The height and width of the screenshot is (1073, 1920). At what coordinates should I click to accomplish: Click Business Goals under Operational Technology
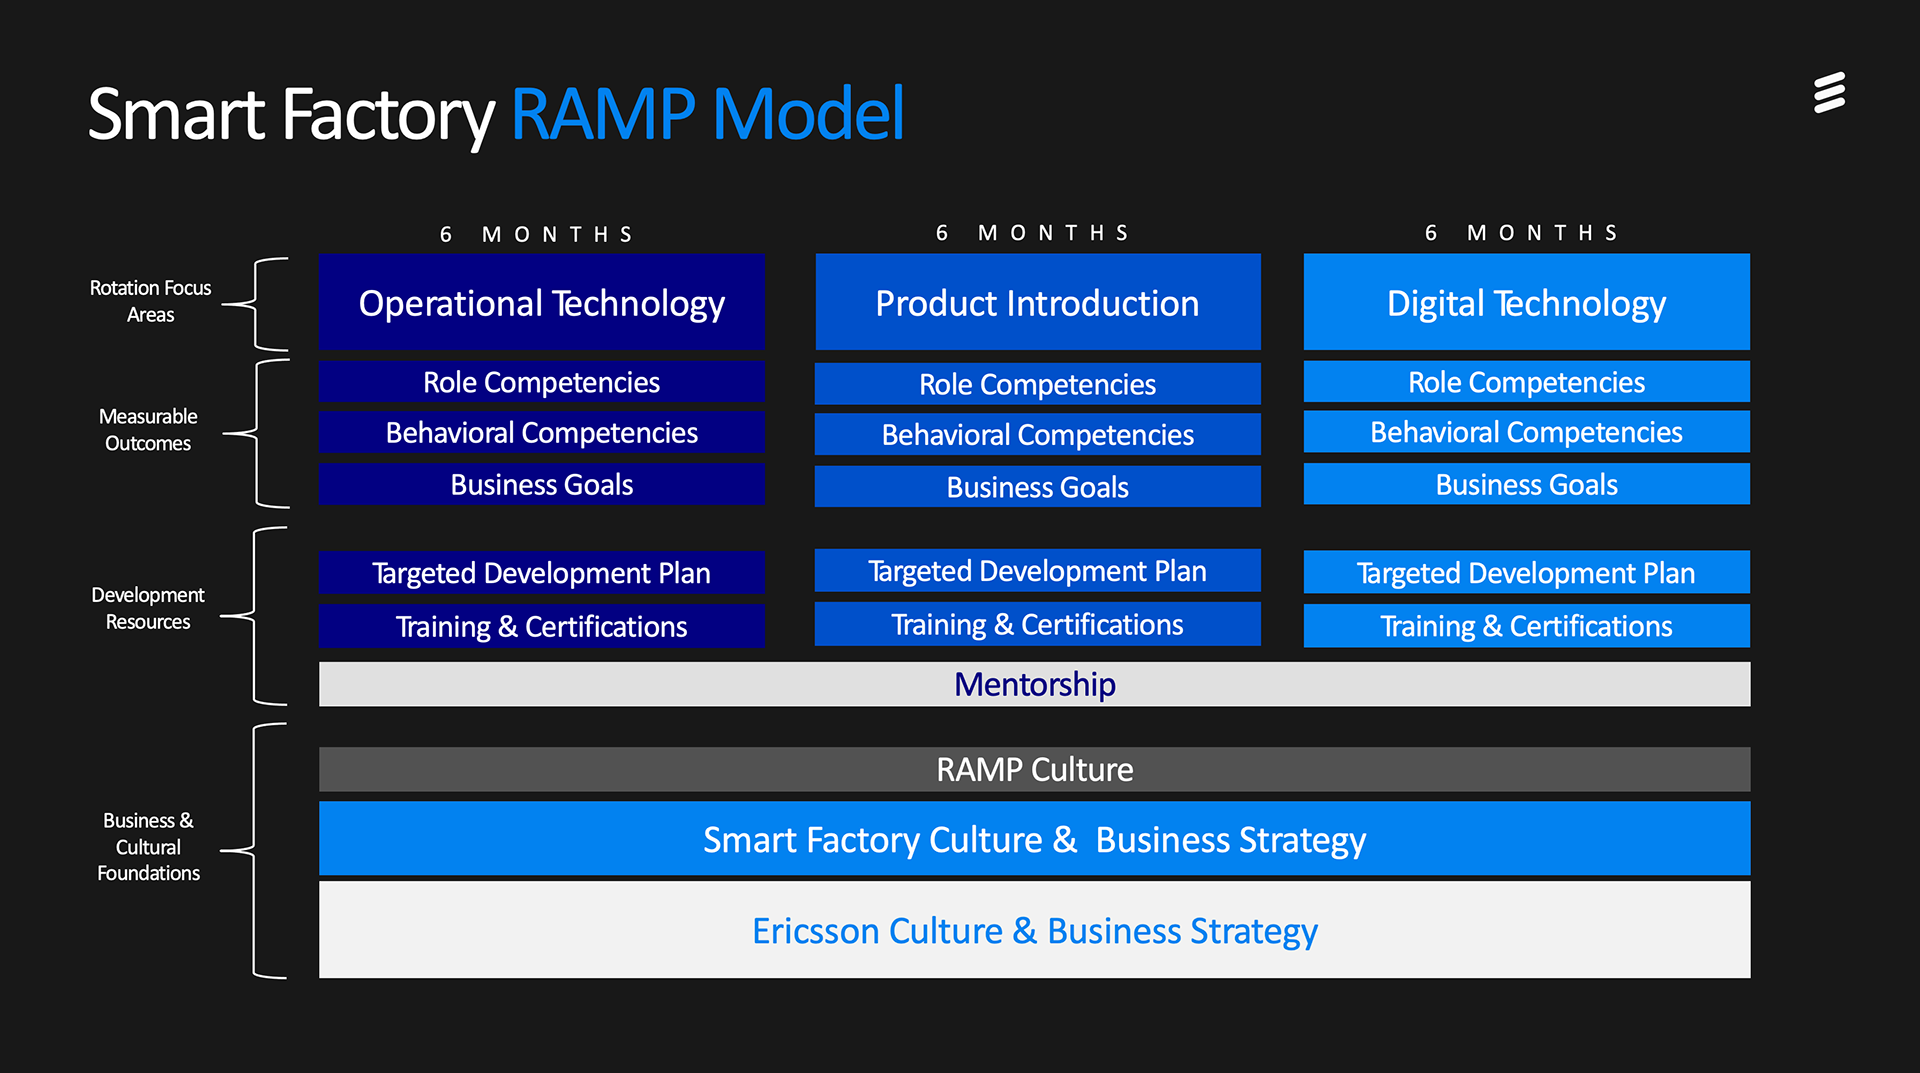542,484
